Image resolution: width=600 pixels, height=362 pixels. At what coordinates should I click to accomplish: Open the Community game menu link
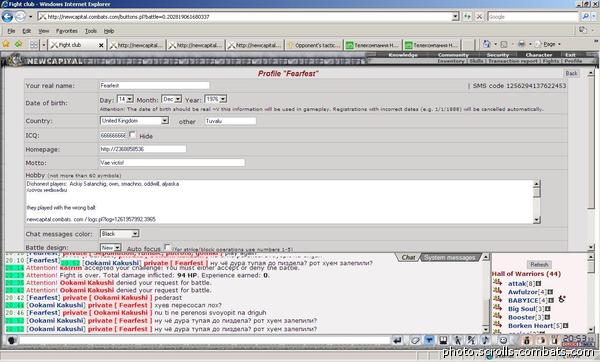pyautogui.click(x=453, y=55)
